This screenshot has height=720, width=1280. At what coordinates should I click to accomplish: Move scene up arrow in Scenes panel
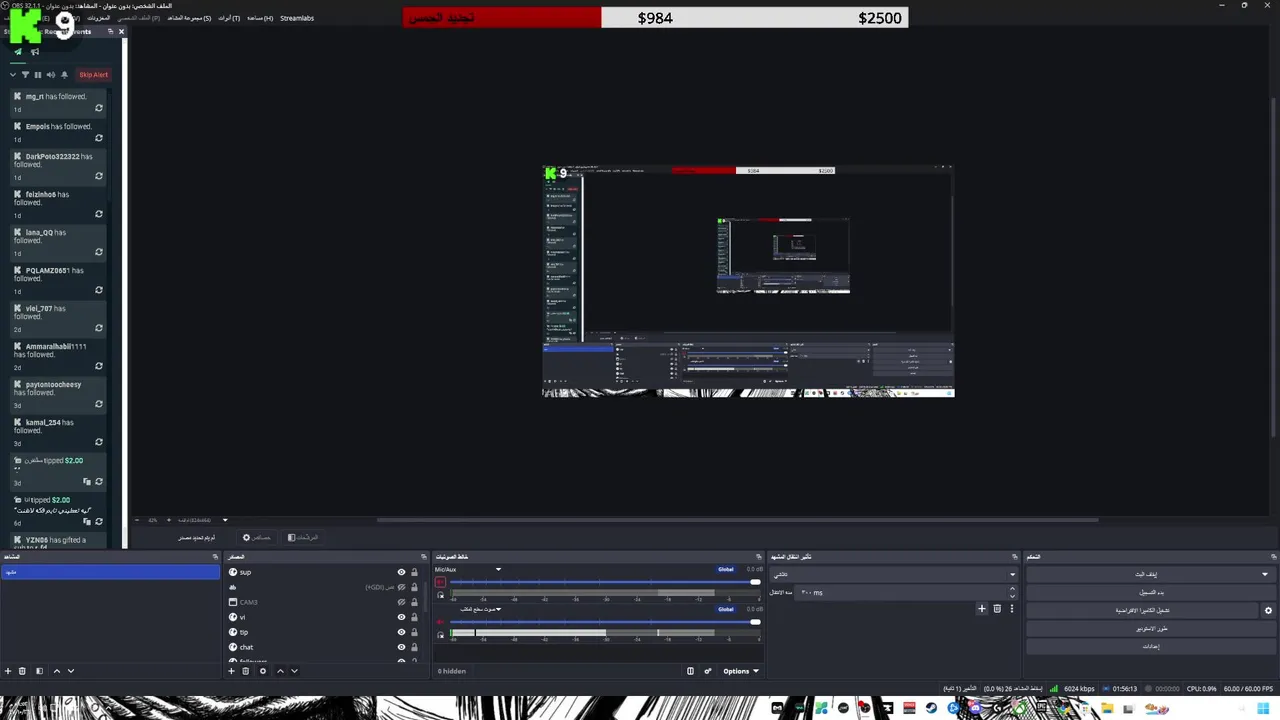tap(56, 671)
